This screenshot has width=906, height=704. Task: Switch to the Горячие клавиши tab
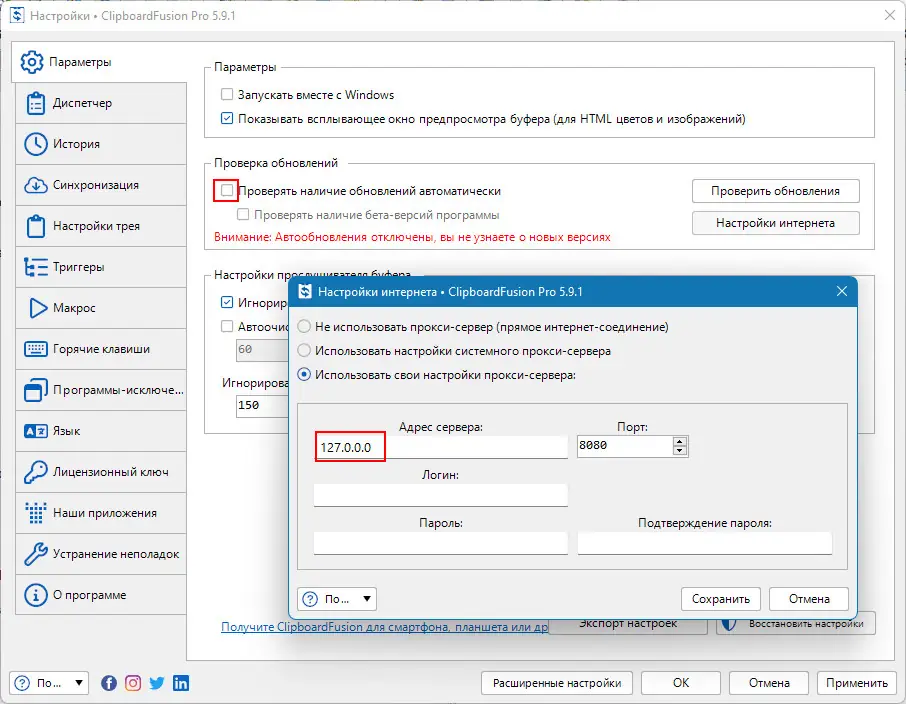(101, 349)
